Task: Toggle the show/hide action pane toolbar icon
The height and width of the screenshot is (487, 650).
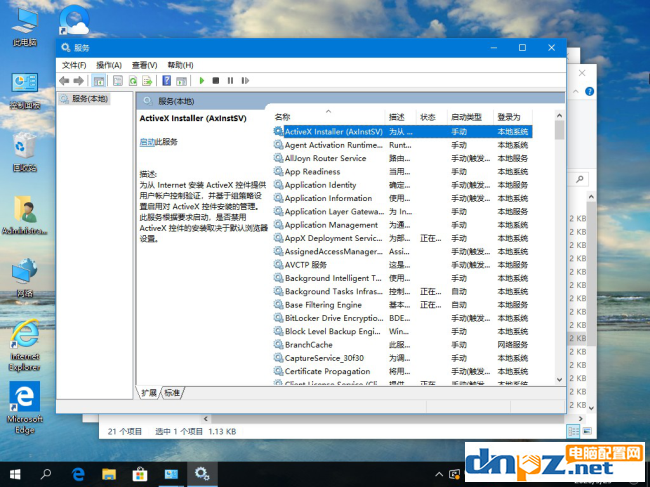Action: tap(181, 81)
